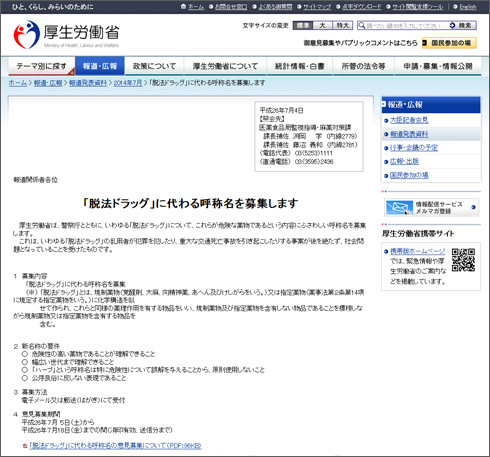Click bullet icon next to 大臣記者会見
Screen dimensions: 490x457
click(386, 121)
